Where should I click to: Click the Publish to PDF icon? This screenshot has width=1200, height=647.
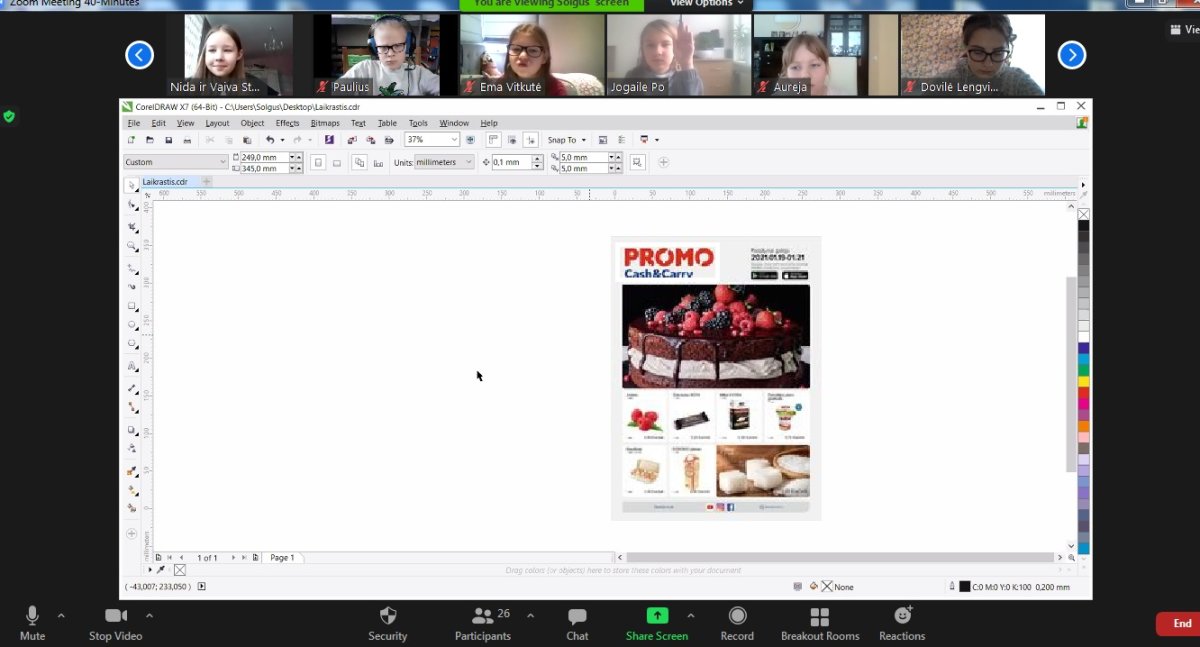tap(389, 140)
